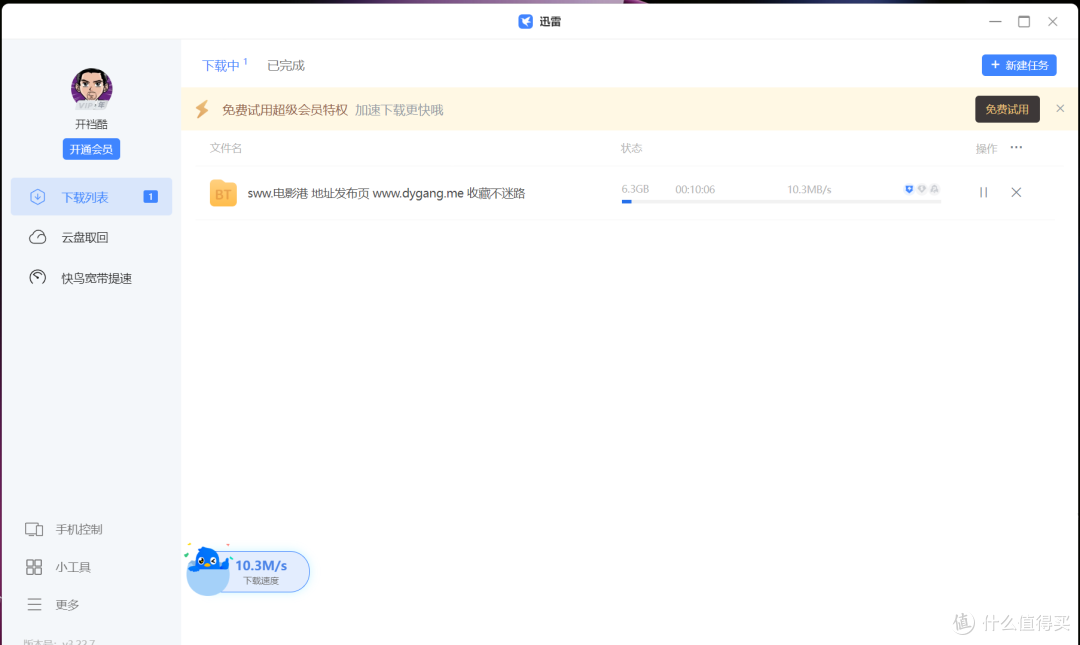Open 小工具 in the sidebar
The width and height of the screenshot is (1080, 645).
tap(73, 567)
